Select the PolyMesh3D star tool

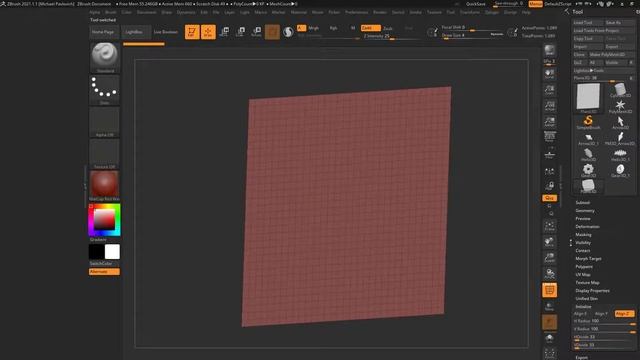(x=620, y=107)
